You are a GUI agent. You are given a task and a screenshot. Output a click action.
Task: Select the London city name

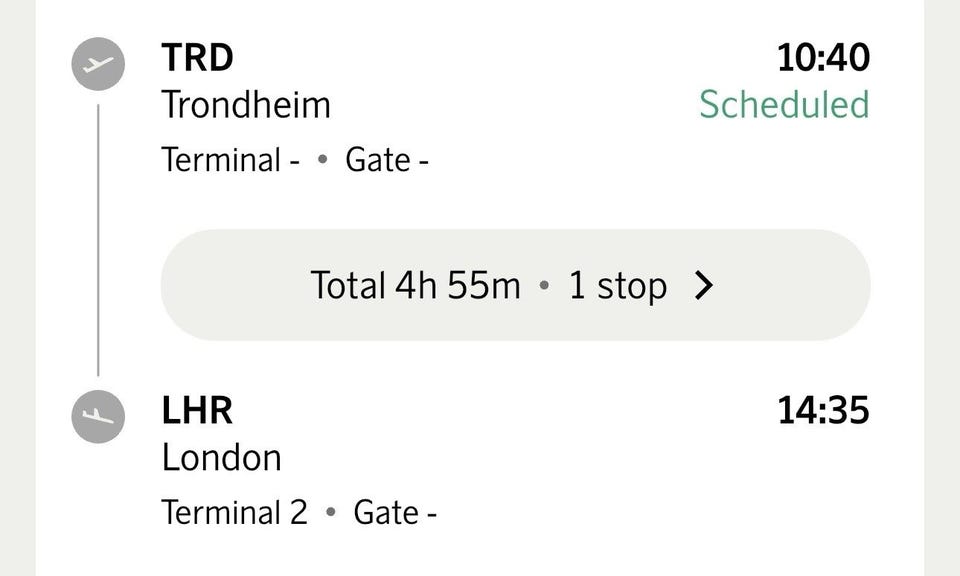[222, 458]
